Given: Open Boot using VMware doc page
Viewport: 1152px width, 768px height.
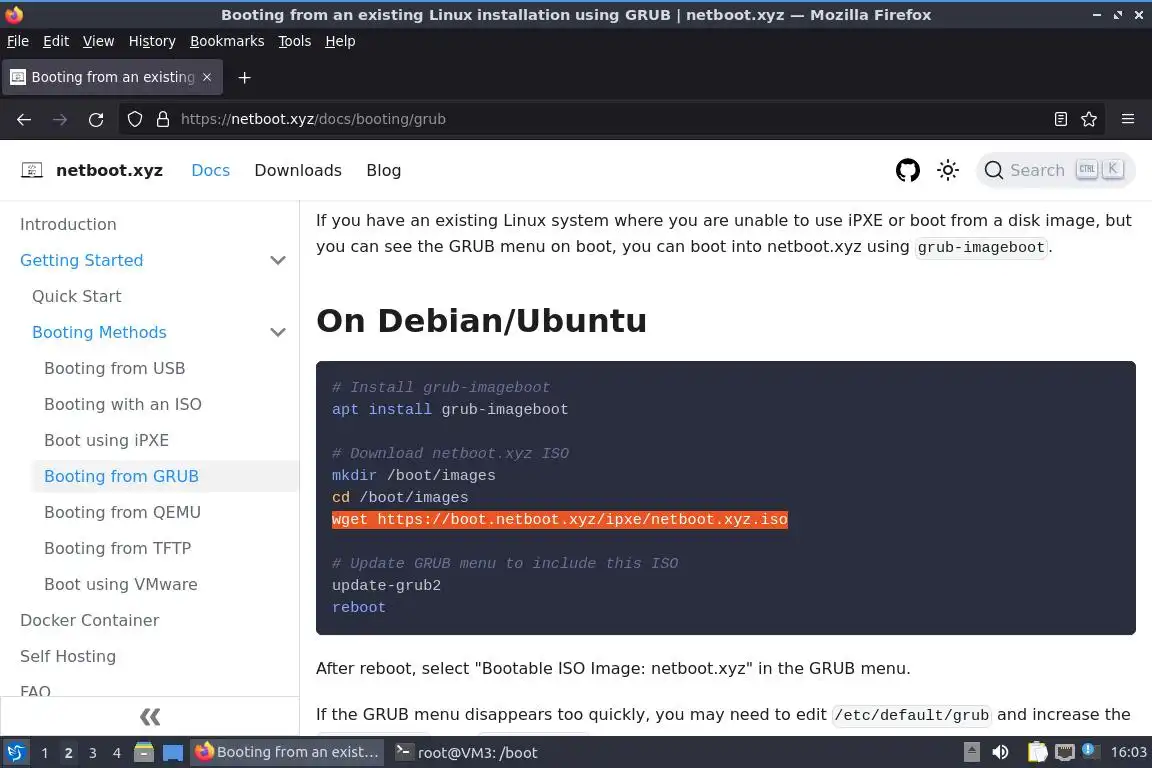Looking at the screenshot, I should click(120, 584).
